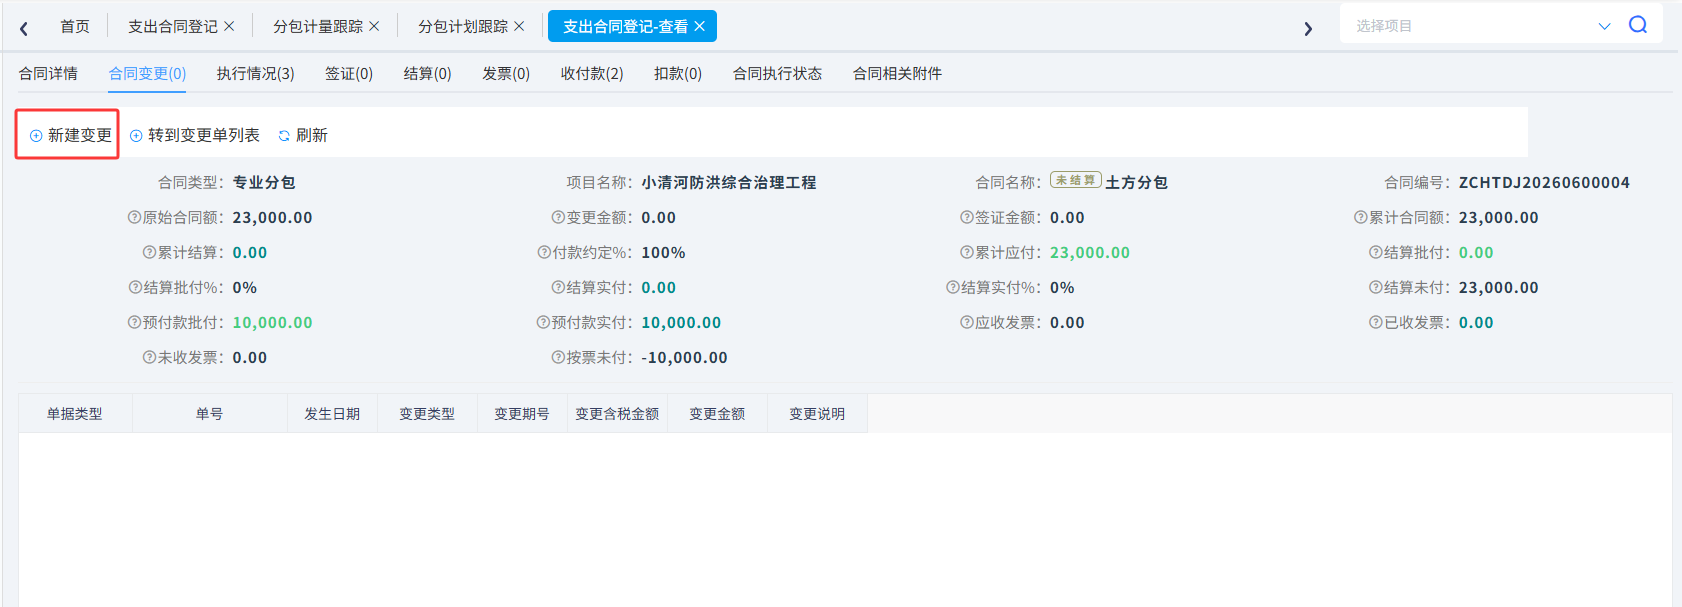Open the 合同执行状态 sub-tab

[777, 73]
